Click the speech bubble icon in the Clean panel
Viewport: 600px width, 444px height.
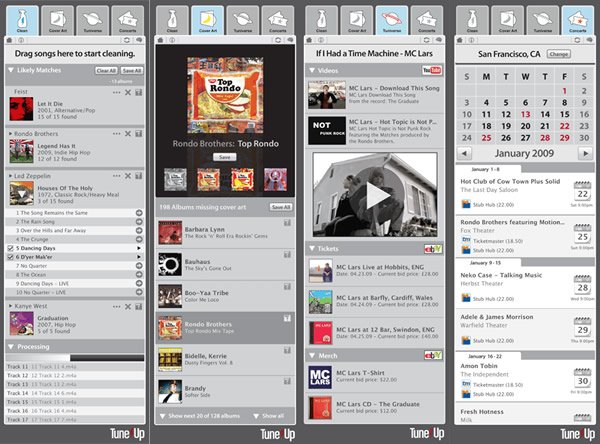coord(139,40)
